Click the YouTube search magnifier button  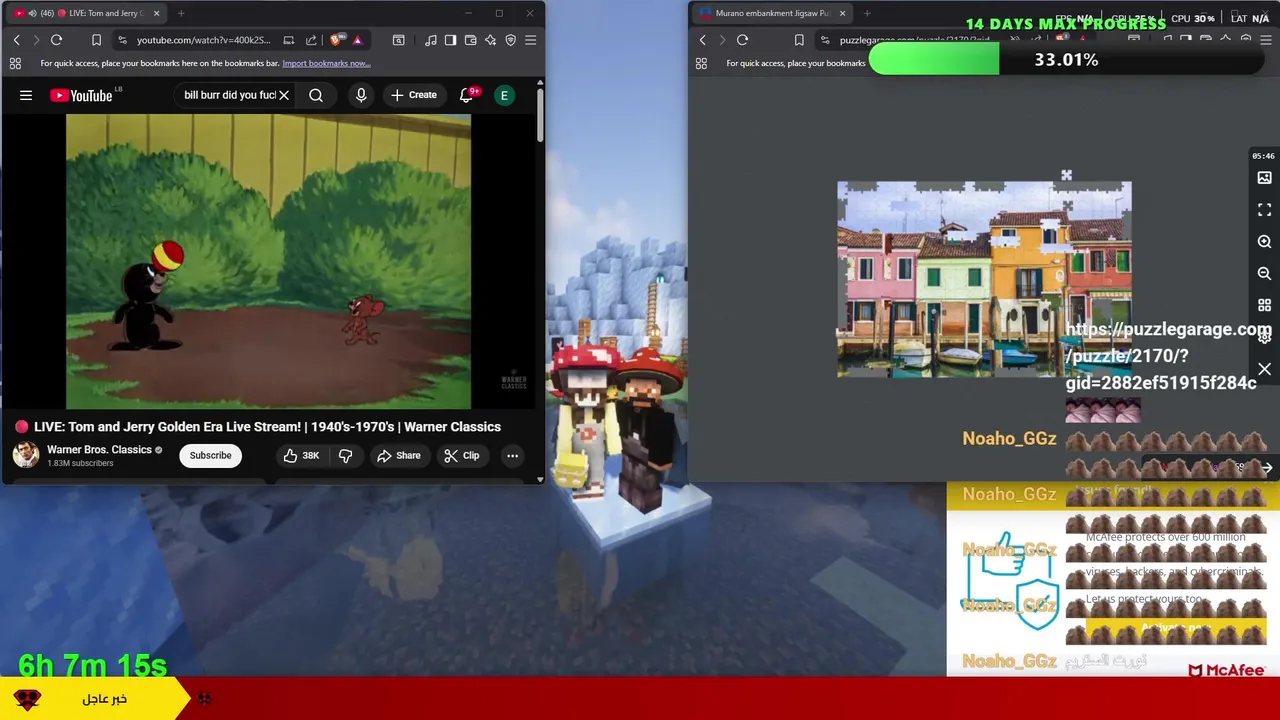coord(316,95)
